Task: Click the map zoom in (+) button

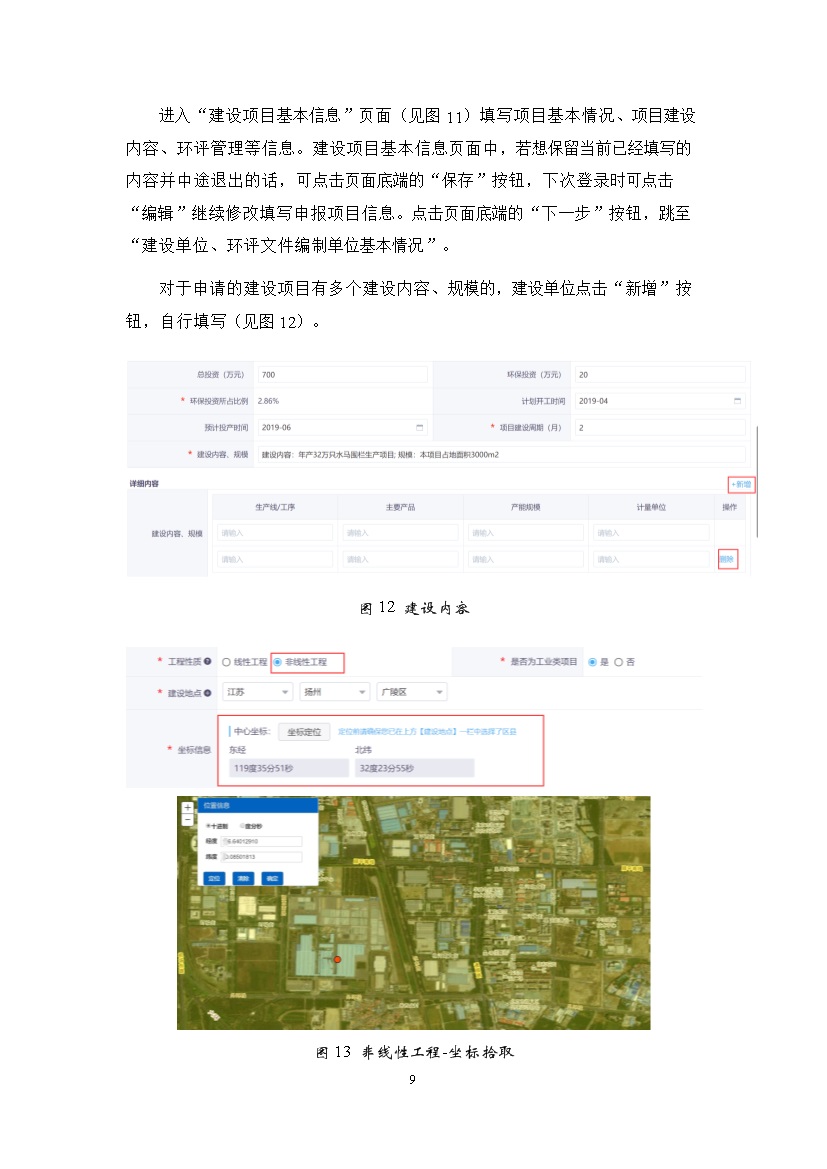Action: [x=187, y=807]
